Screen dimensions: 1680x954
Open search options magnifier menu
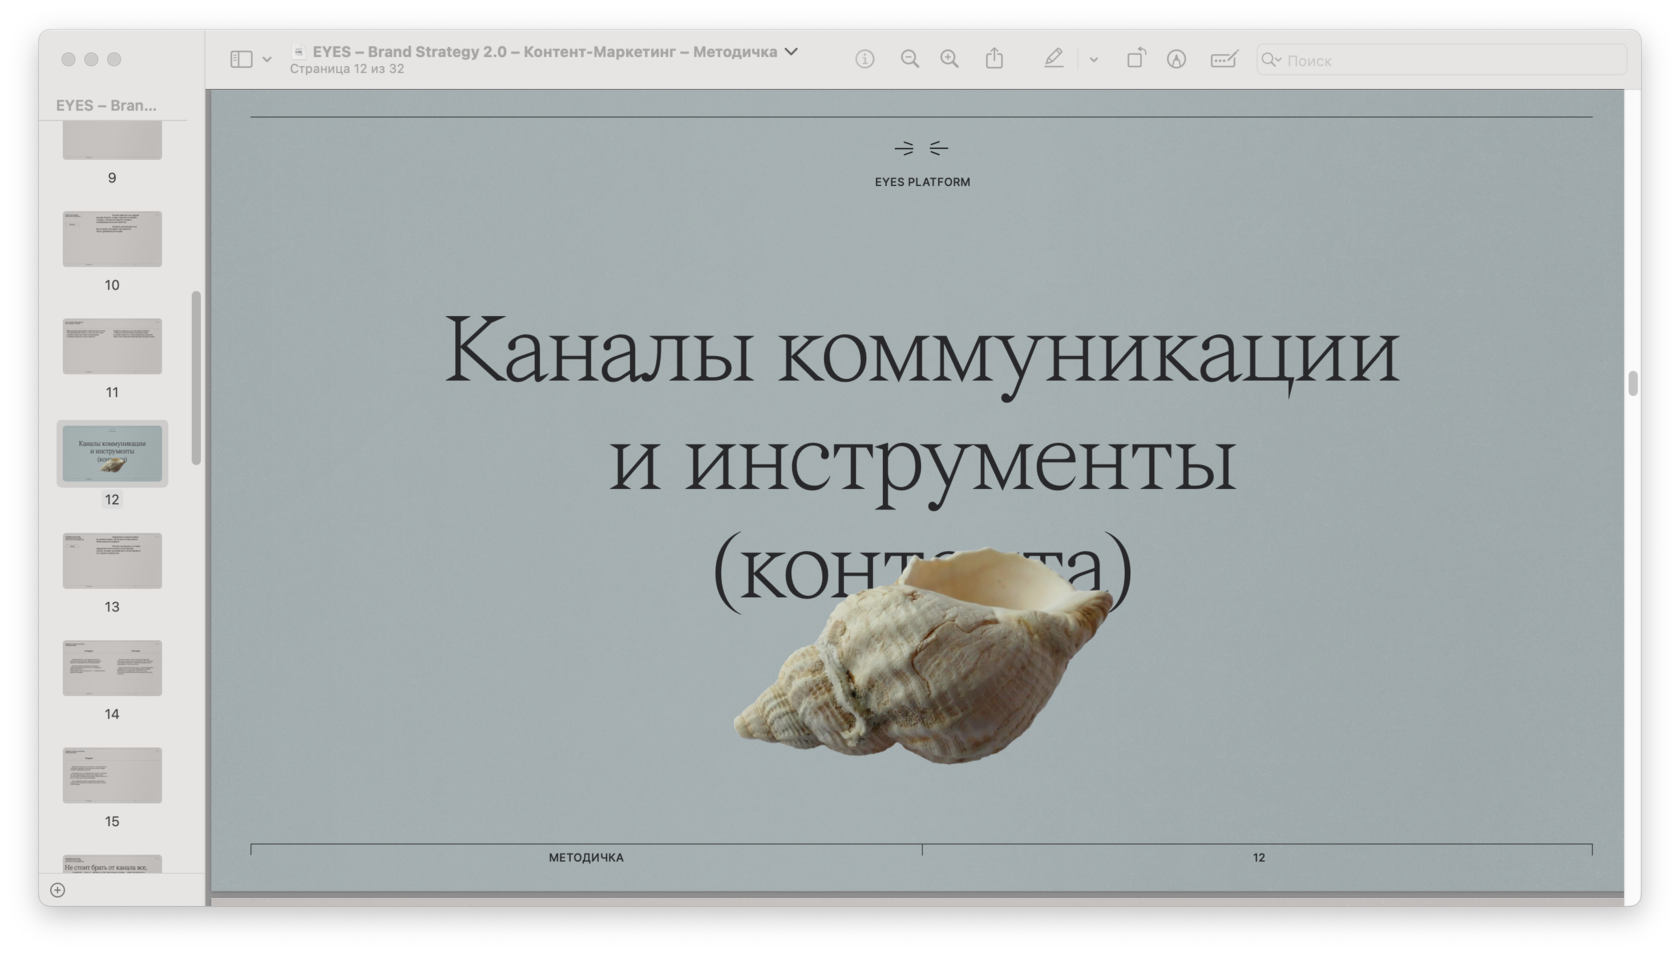point(1271,60)
